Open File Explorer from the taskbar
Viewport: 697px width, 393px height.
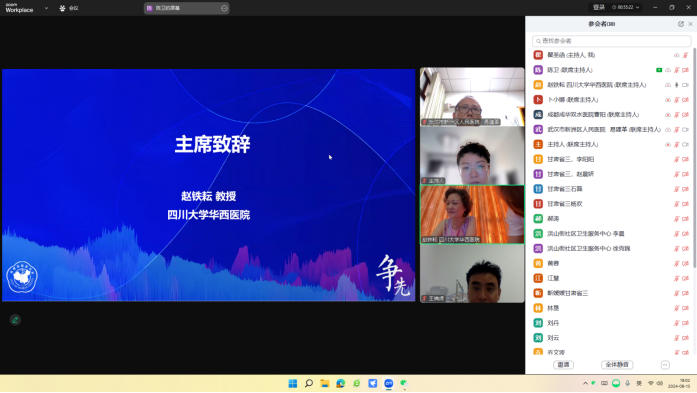coord(324,383)
